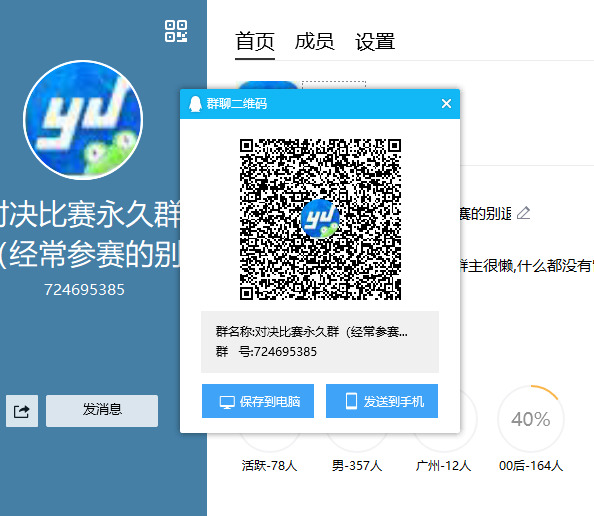Click the QQ penguin icon in dialog title
This screenshot has height=516, width=594.
click(x=195, y=103)
